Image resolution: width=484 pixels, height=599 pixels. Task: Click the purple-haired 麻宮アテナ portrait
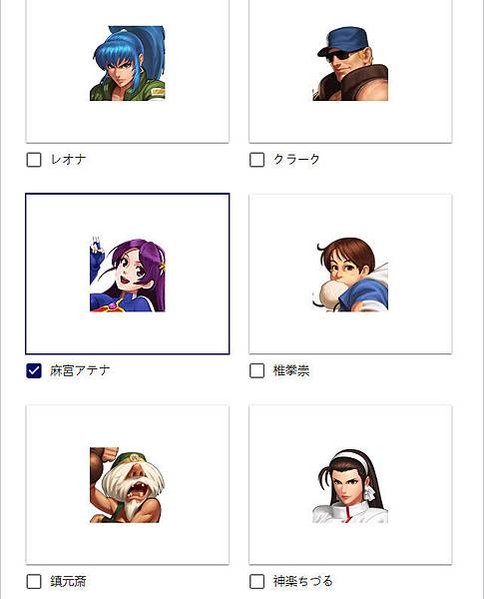click(128, 274)
